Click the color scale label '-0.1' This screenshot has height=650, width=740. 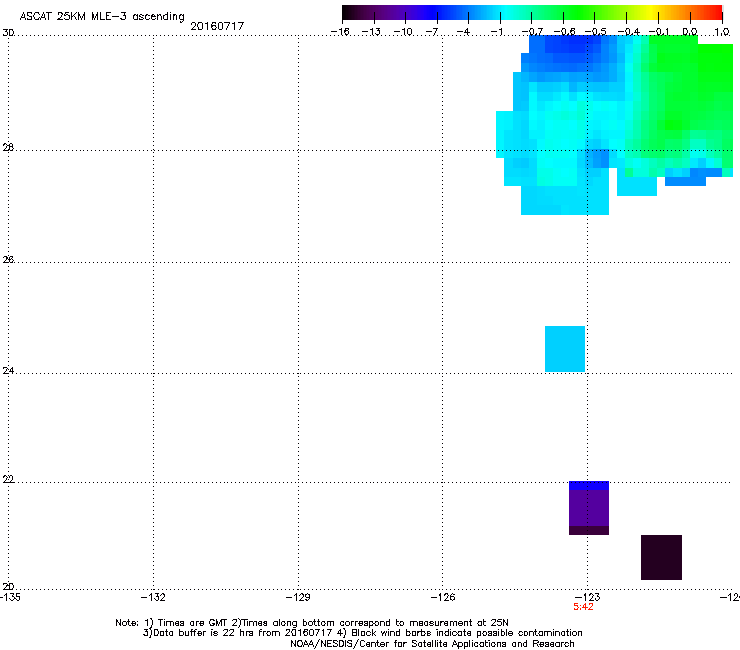(659, 32)
